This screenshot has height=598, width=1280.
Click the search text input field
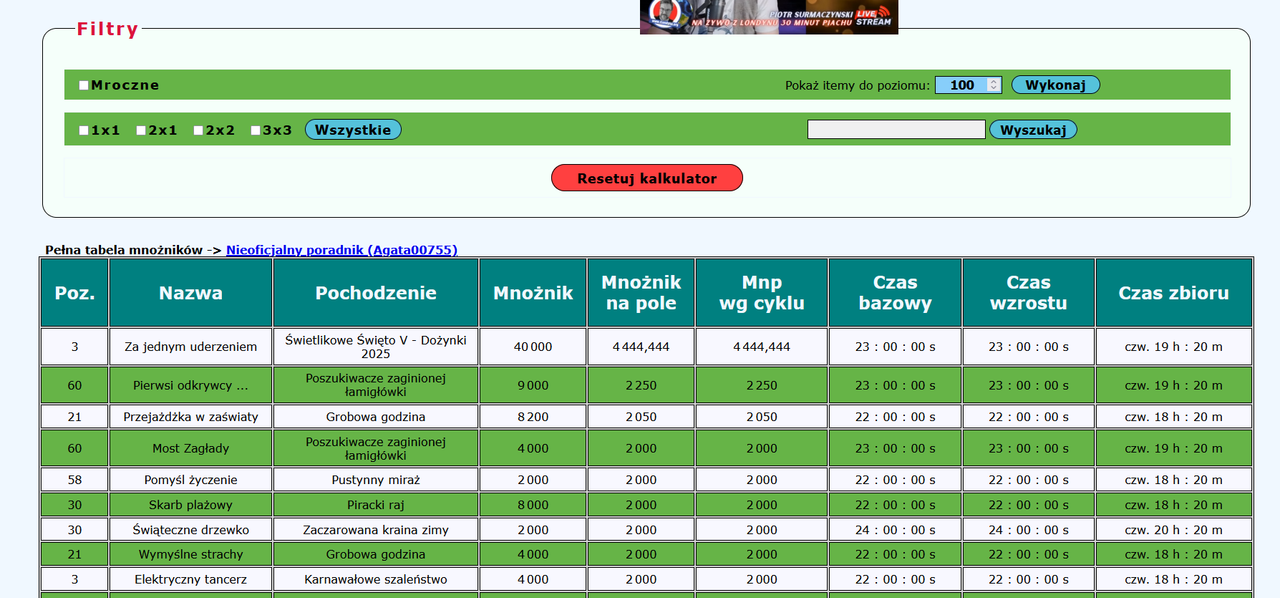896,130
